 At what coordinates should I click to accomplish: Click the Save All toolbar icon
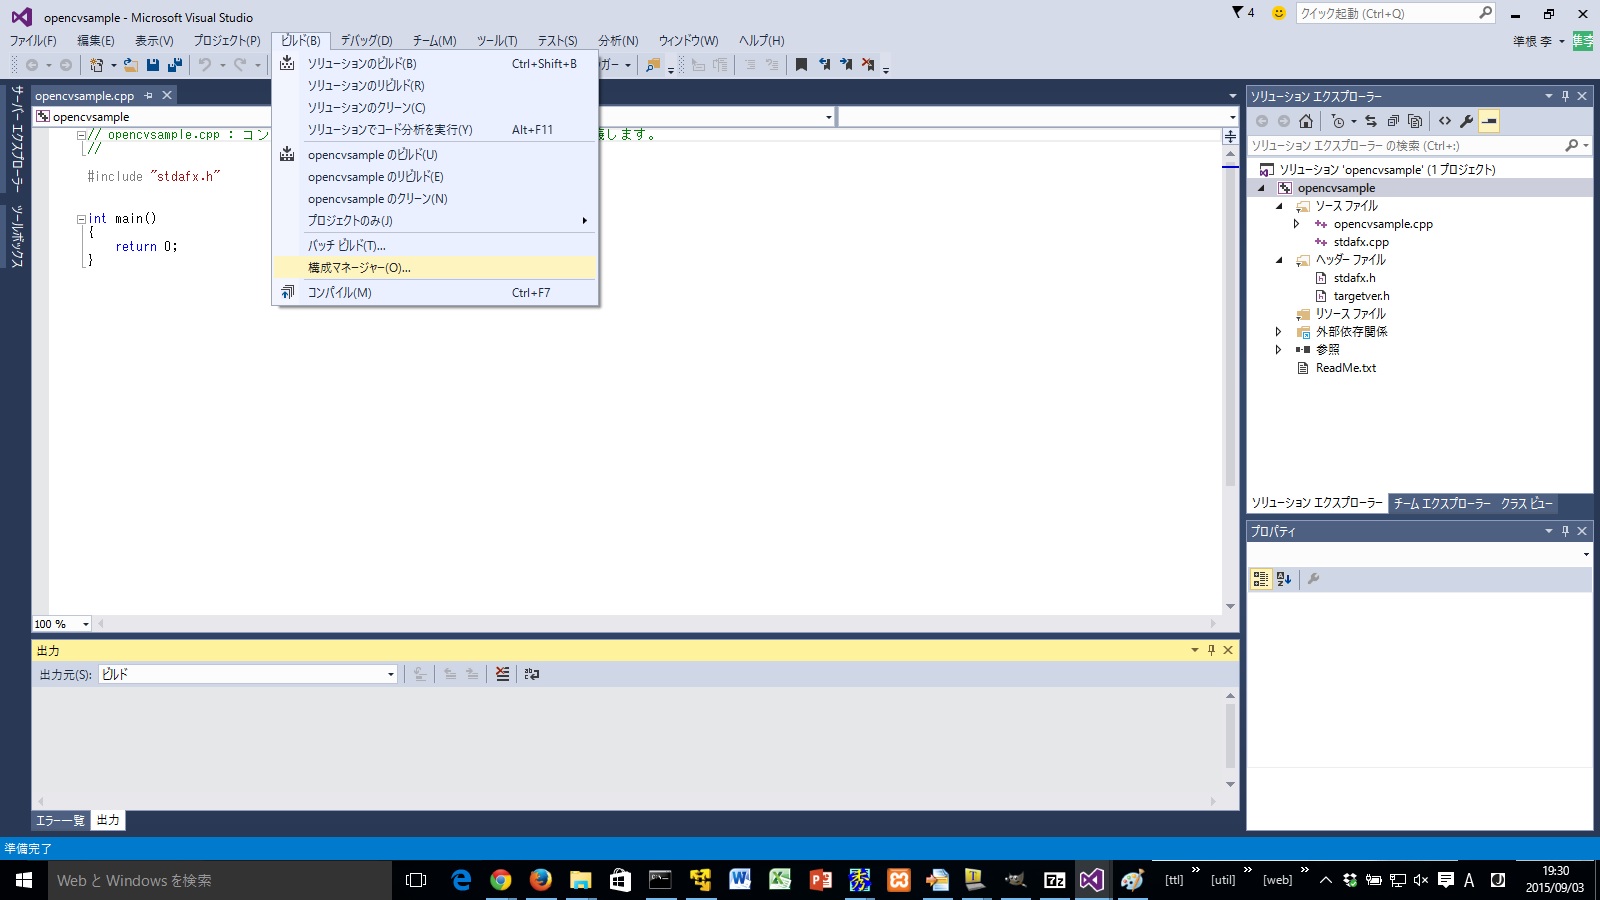pyautogui.click(x=175, y=65)
